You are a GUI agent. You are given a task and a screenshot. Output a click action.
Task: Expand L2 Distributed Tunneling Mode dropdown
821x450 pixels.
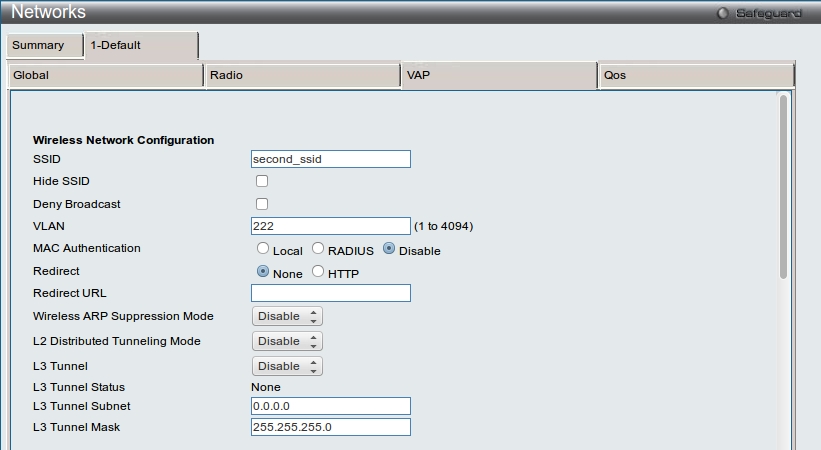287,341
